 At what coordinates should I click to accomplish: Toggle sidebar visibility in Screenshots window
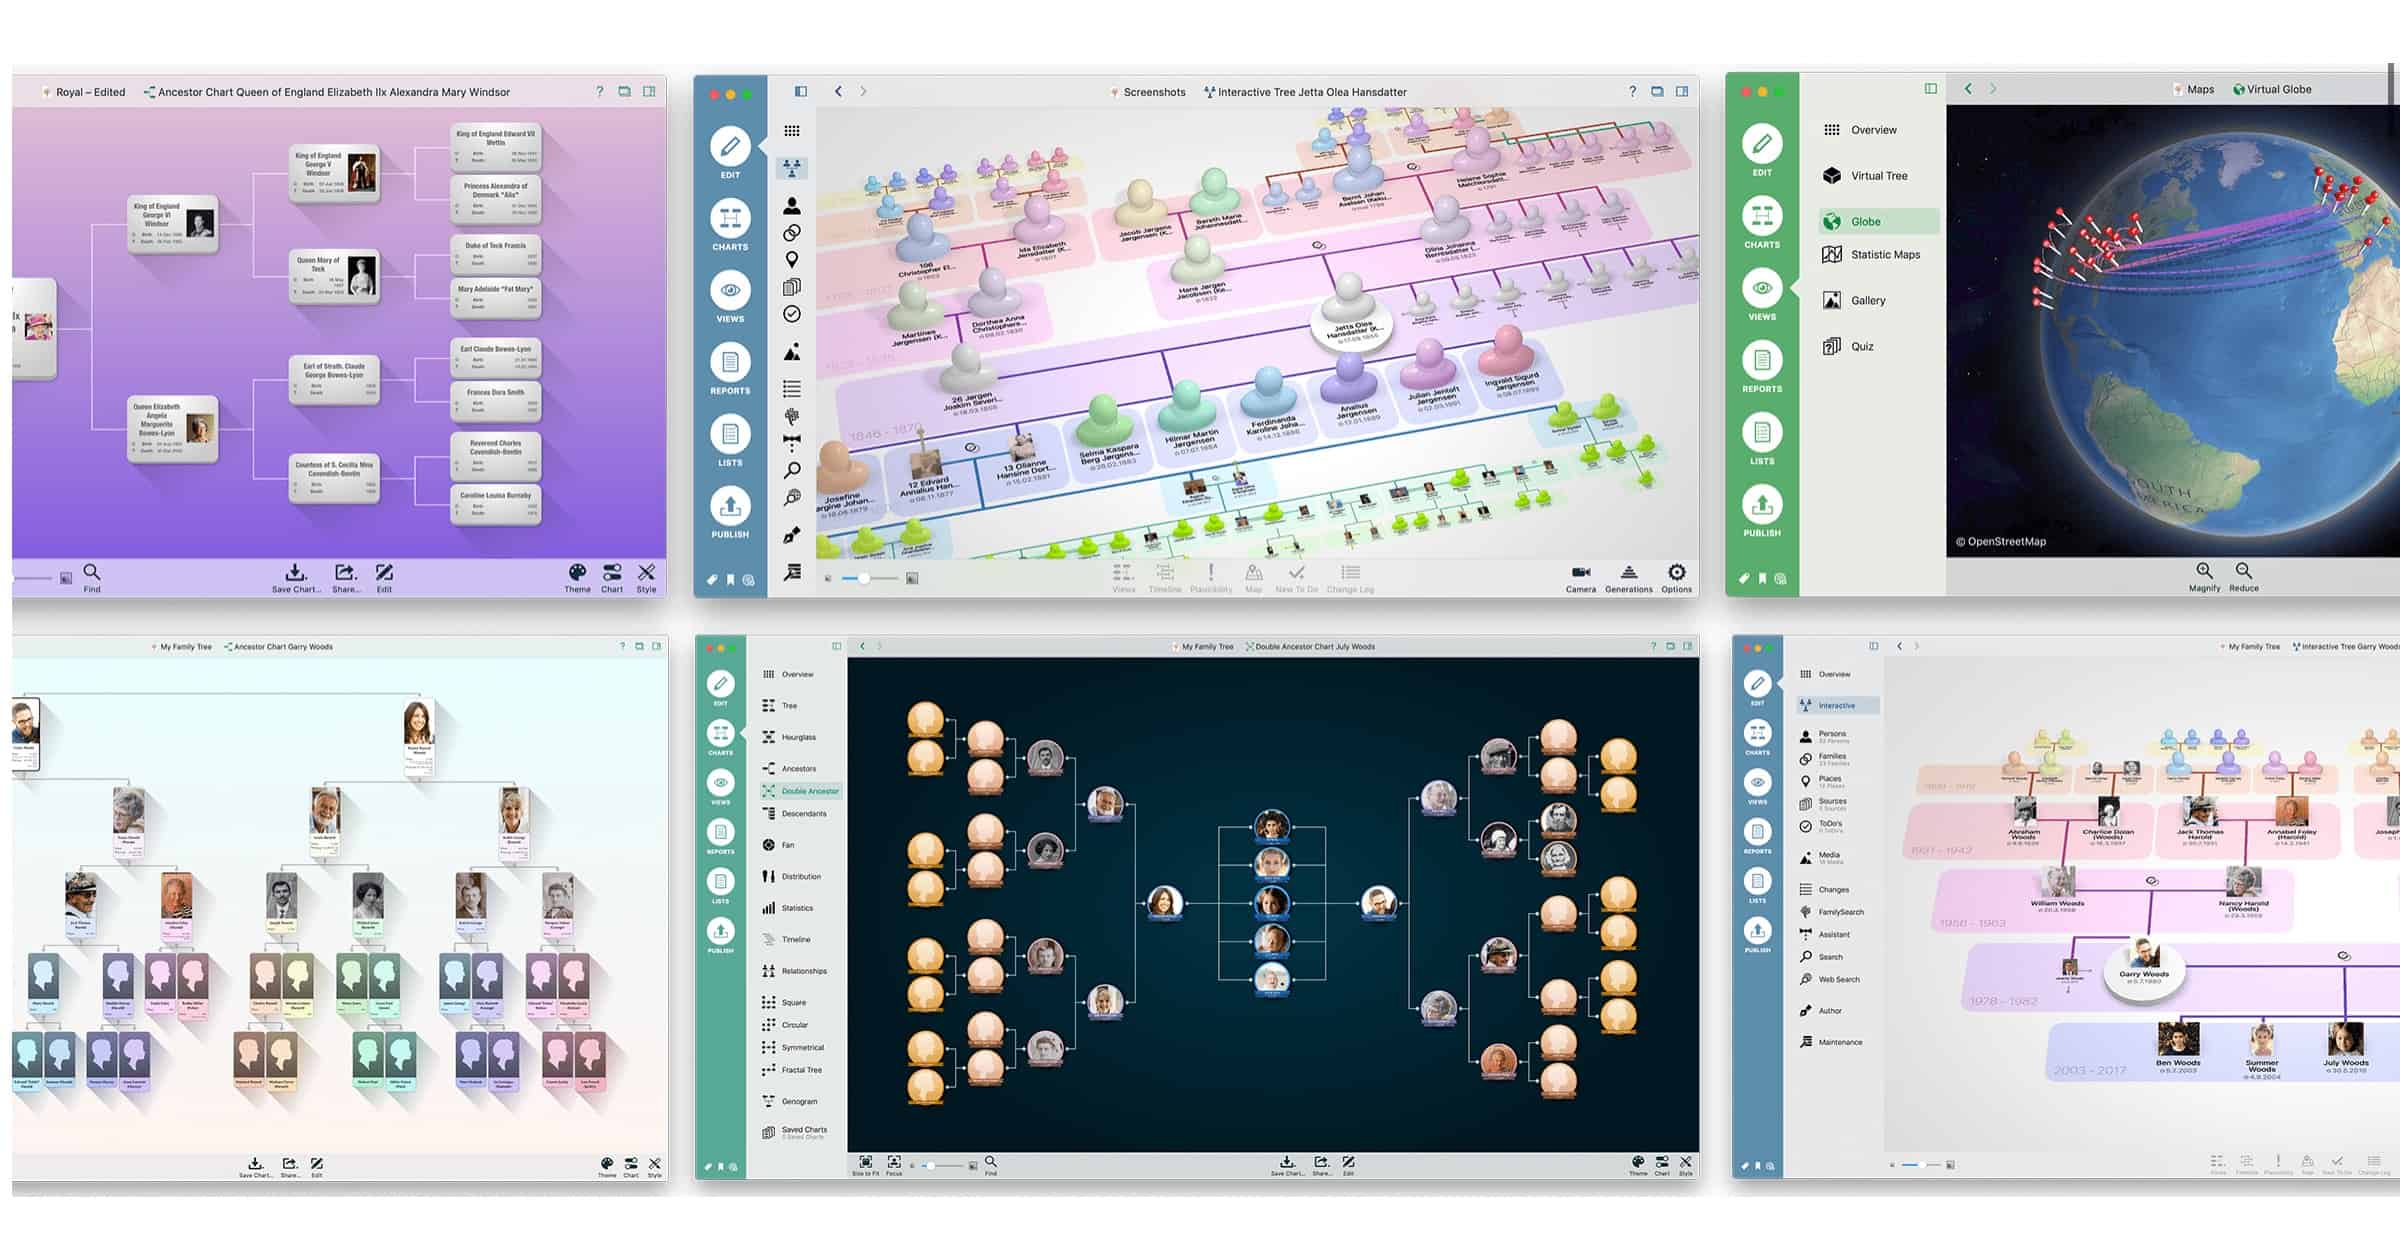800,91
